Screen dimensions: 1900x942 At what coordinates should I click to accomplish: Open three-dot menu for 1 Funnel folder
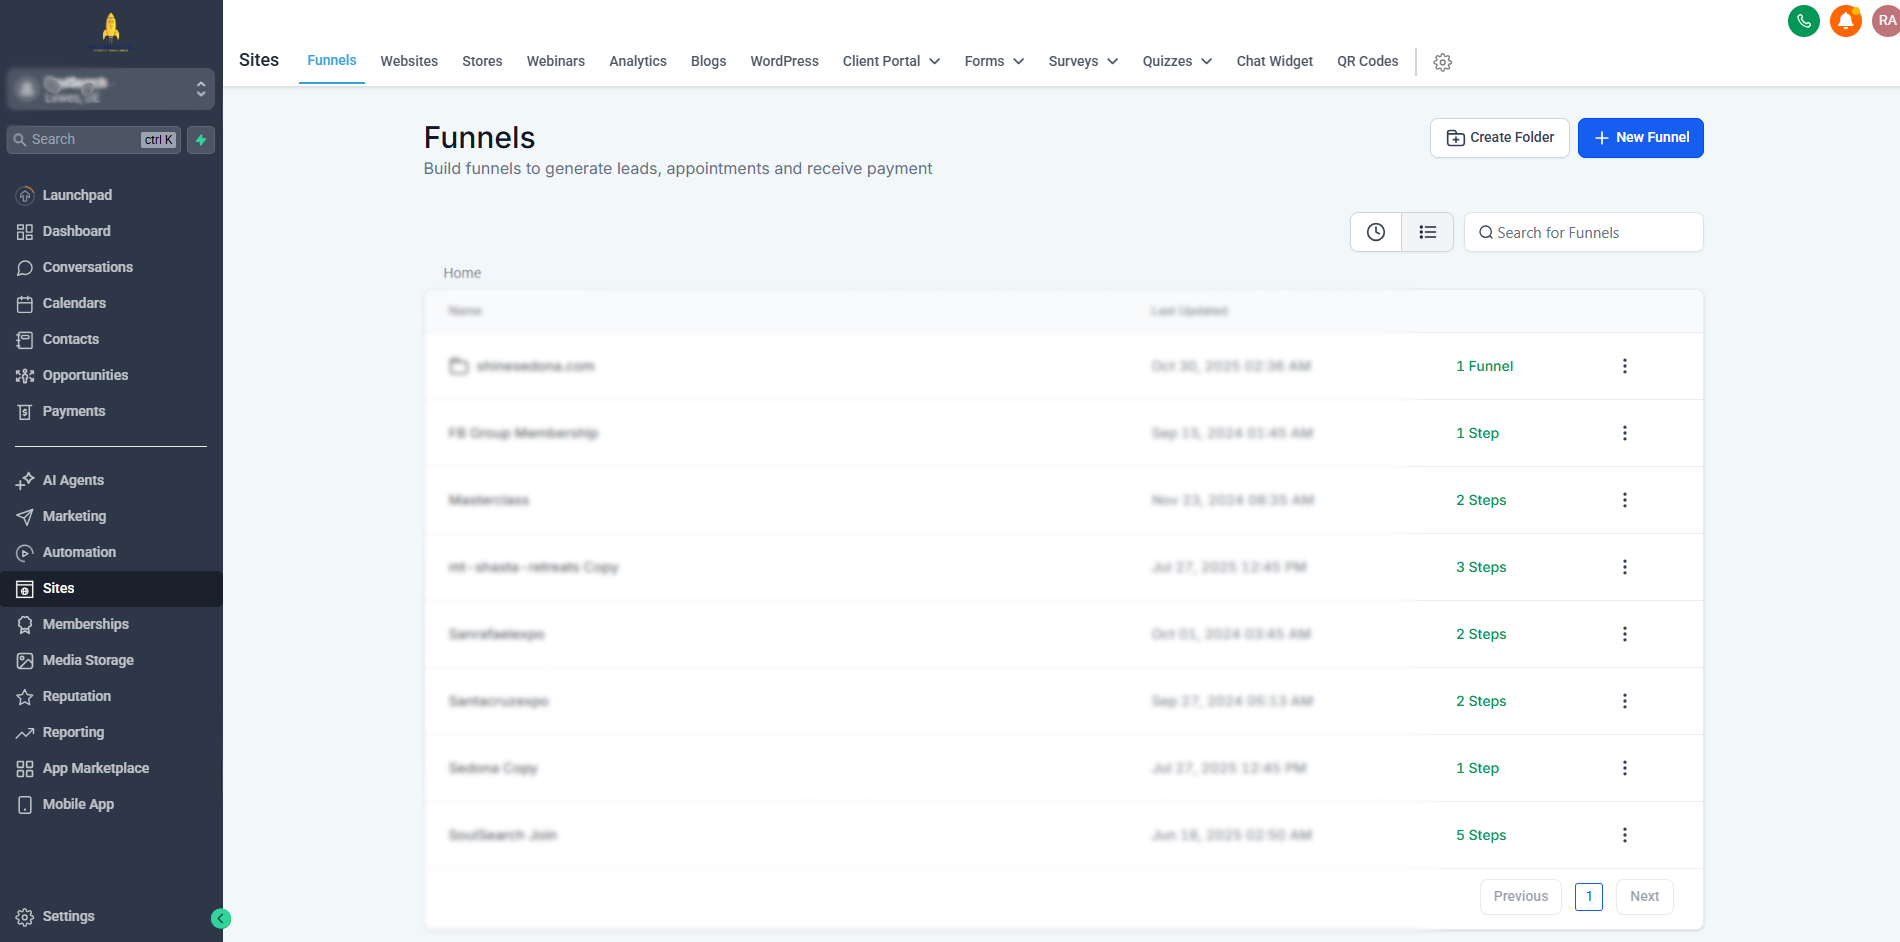point(1624,366)
